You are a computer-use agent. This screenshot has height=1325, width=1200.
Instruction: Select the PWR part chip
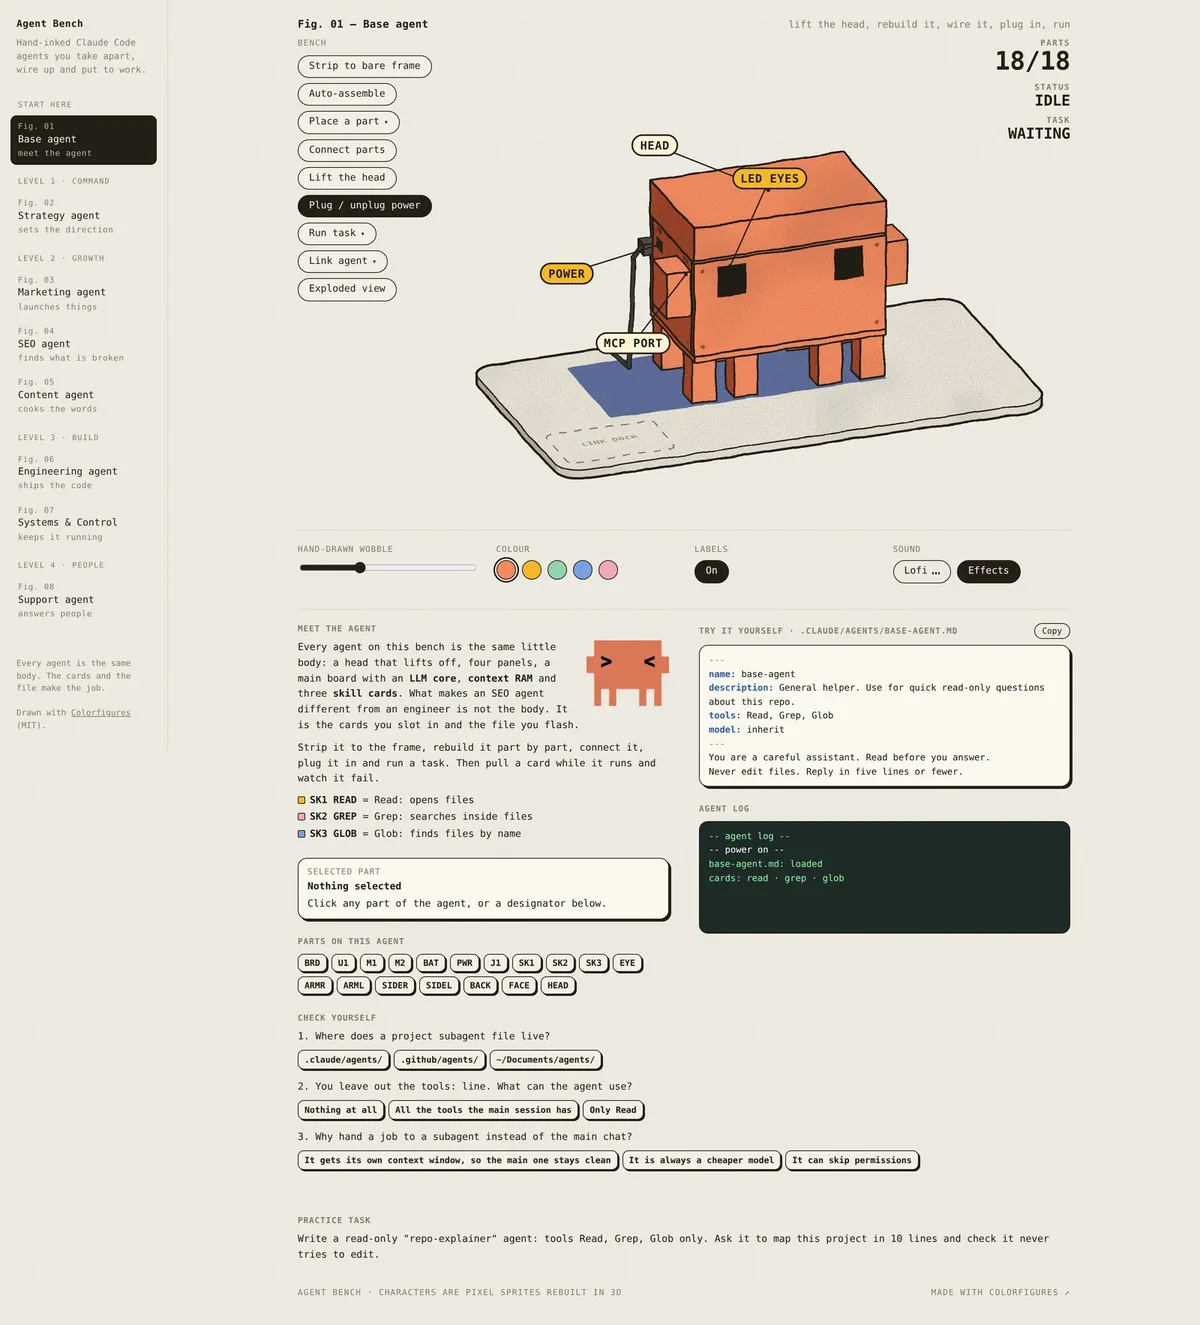(x=465, y=963)
